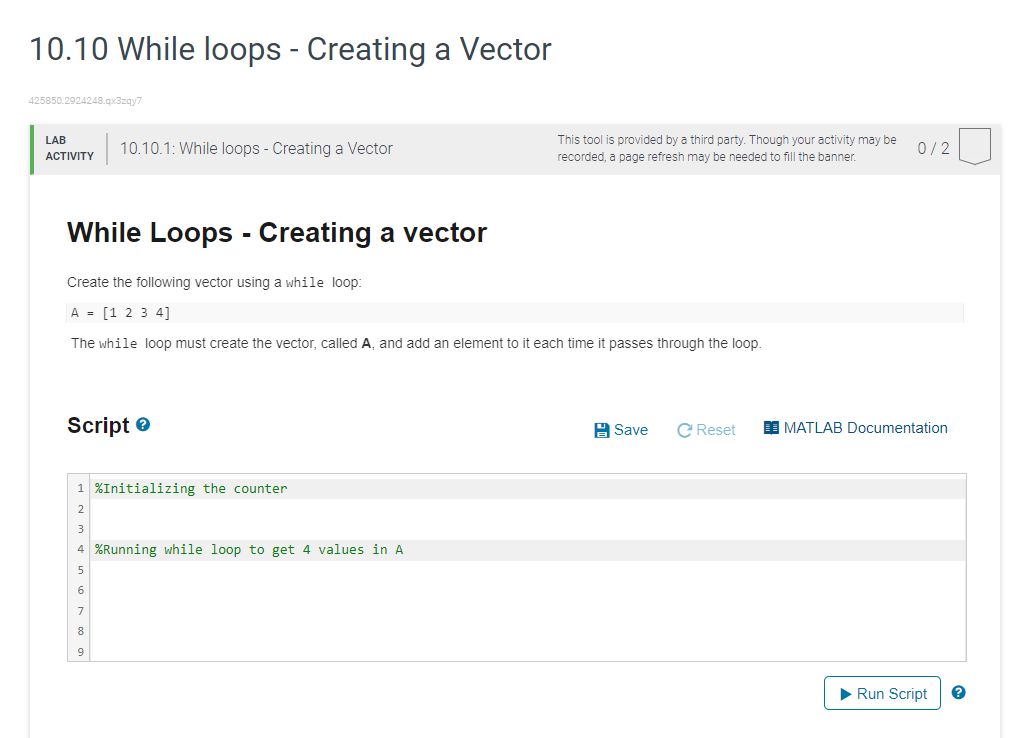Open the MATLAB Documentation link
The width and height of the screenshot is (1026, 738).
[x=866, y=427]
